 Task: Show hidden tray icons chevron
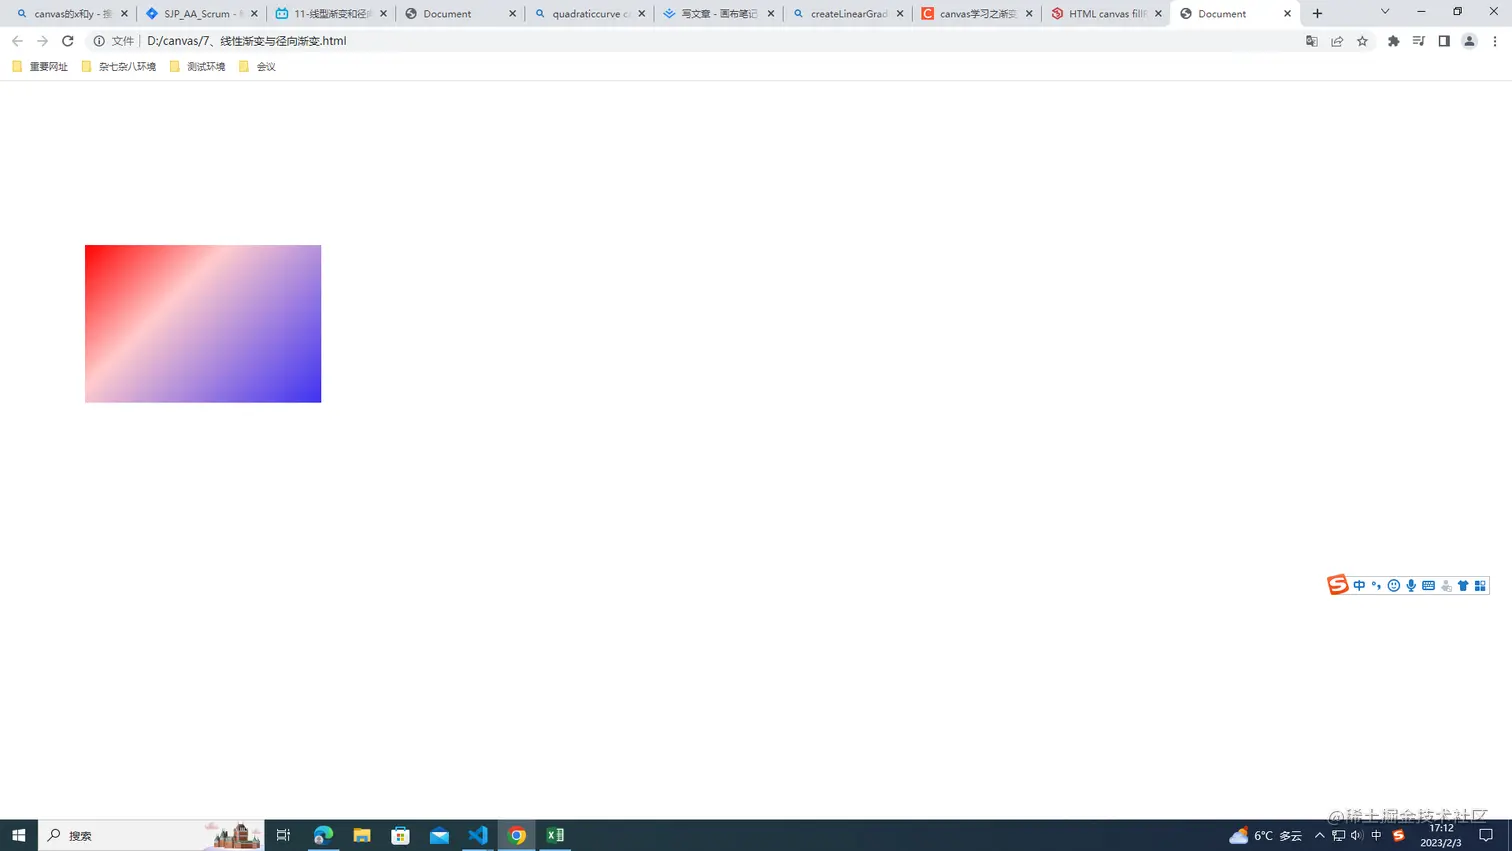[1319, 835]
